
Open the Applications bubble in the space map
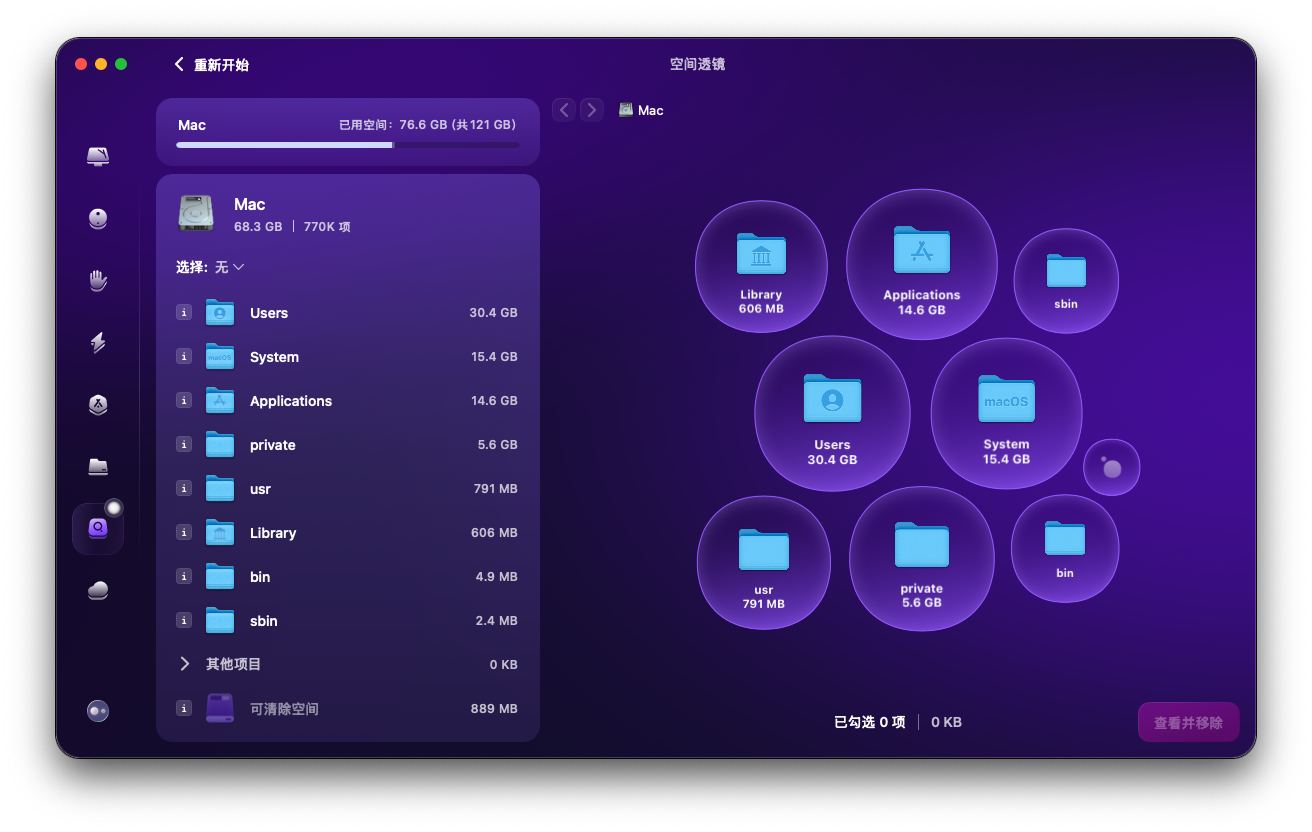[x=921, y=263]
